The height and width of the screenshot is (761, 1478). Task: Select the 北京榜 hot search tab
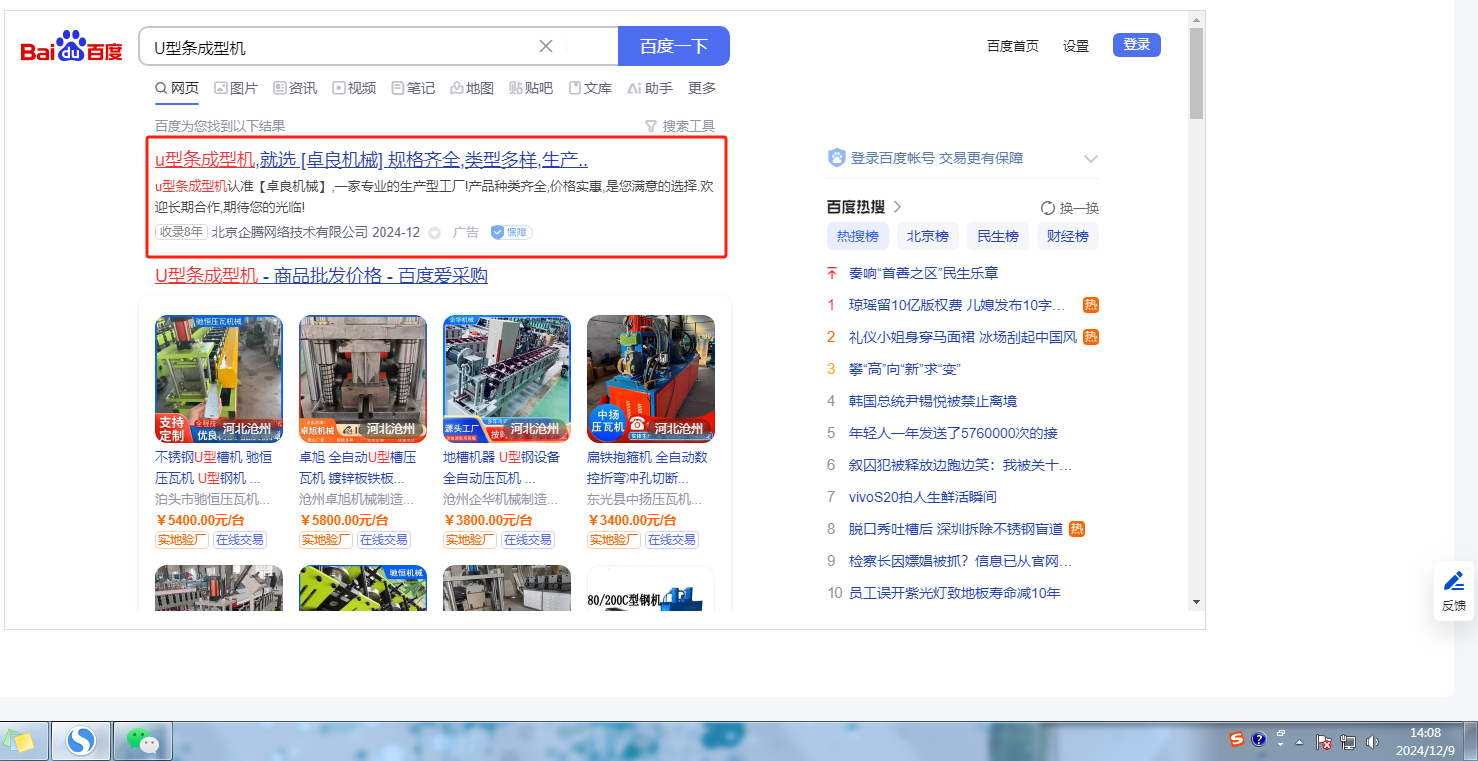(927, 236)
